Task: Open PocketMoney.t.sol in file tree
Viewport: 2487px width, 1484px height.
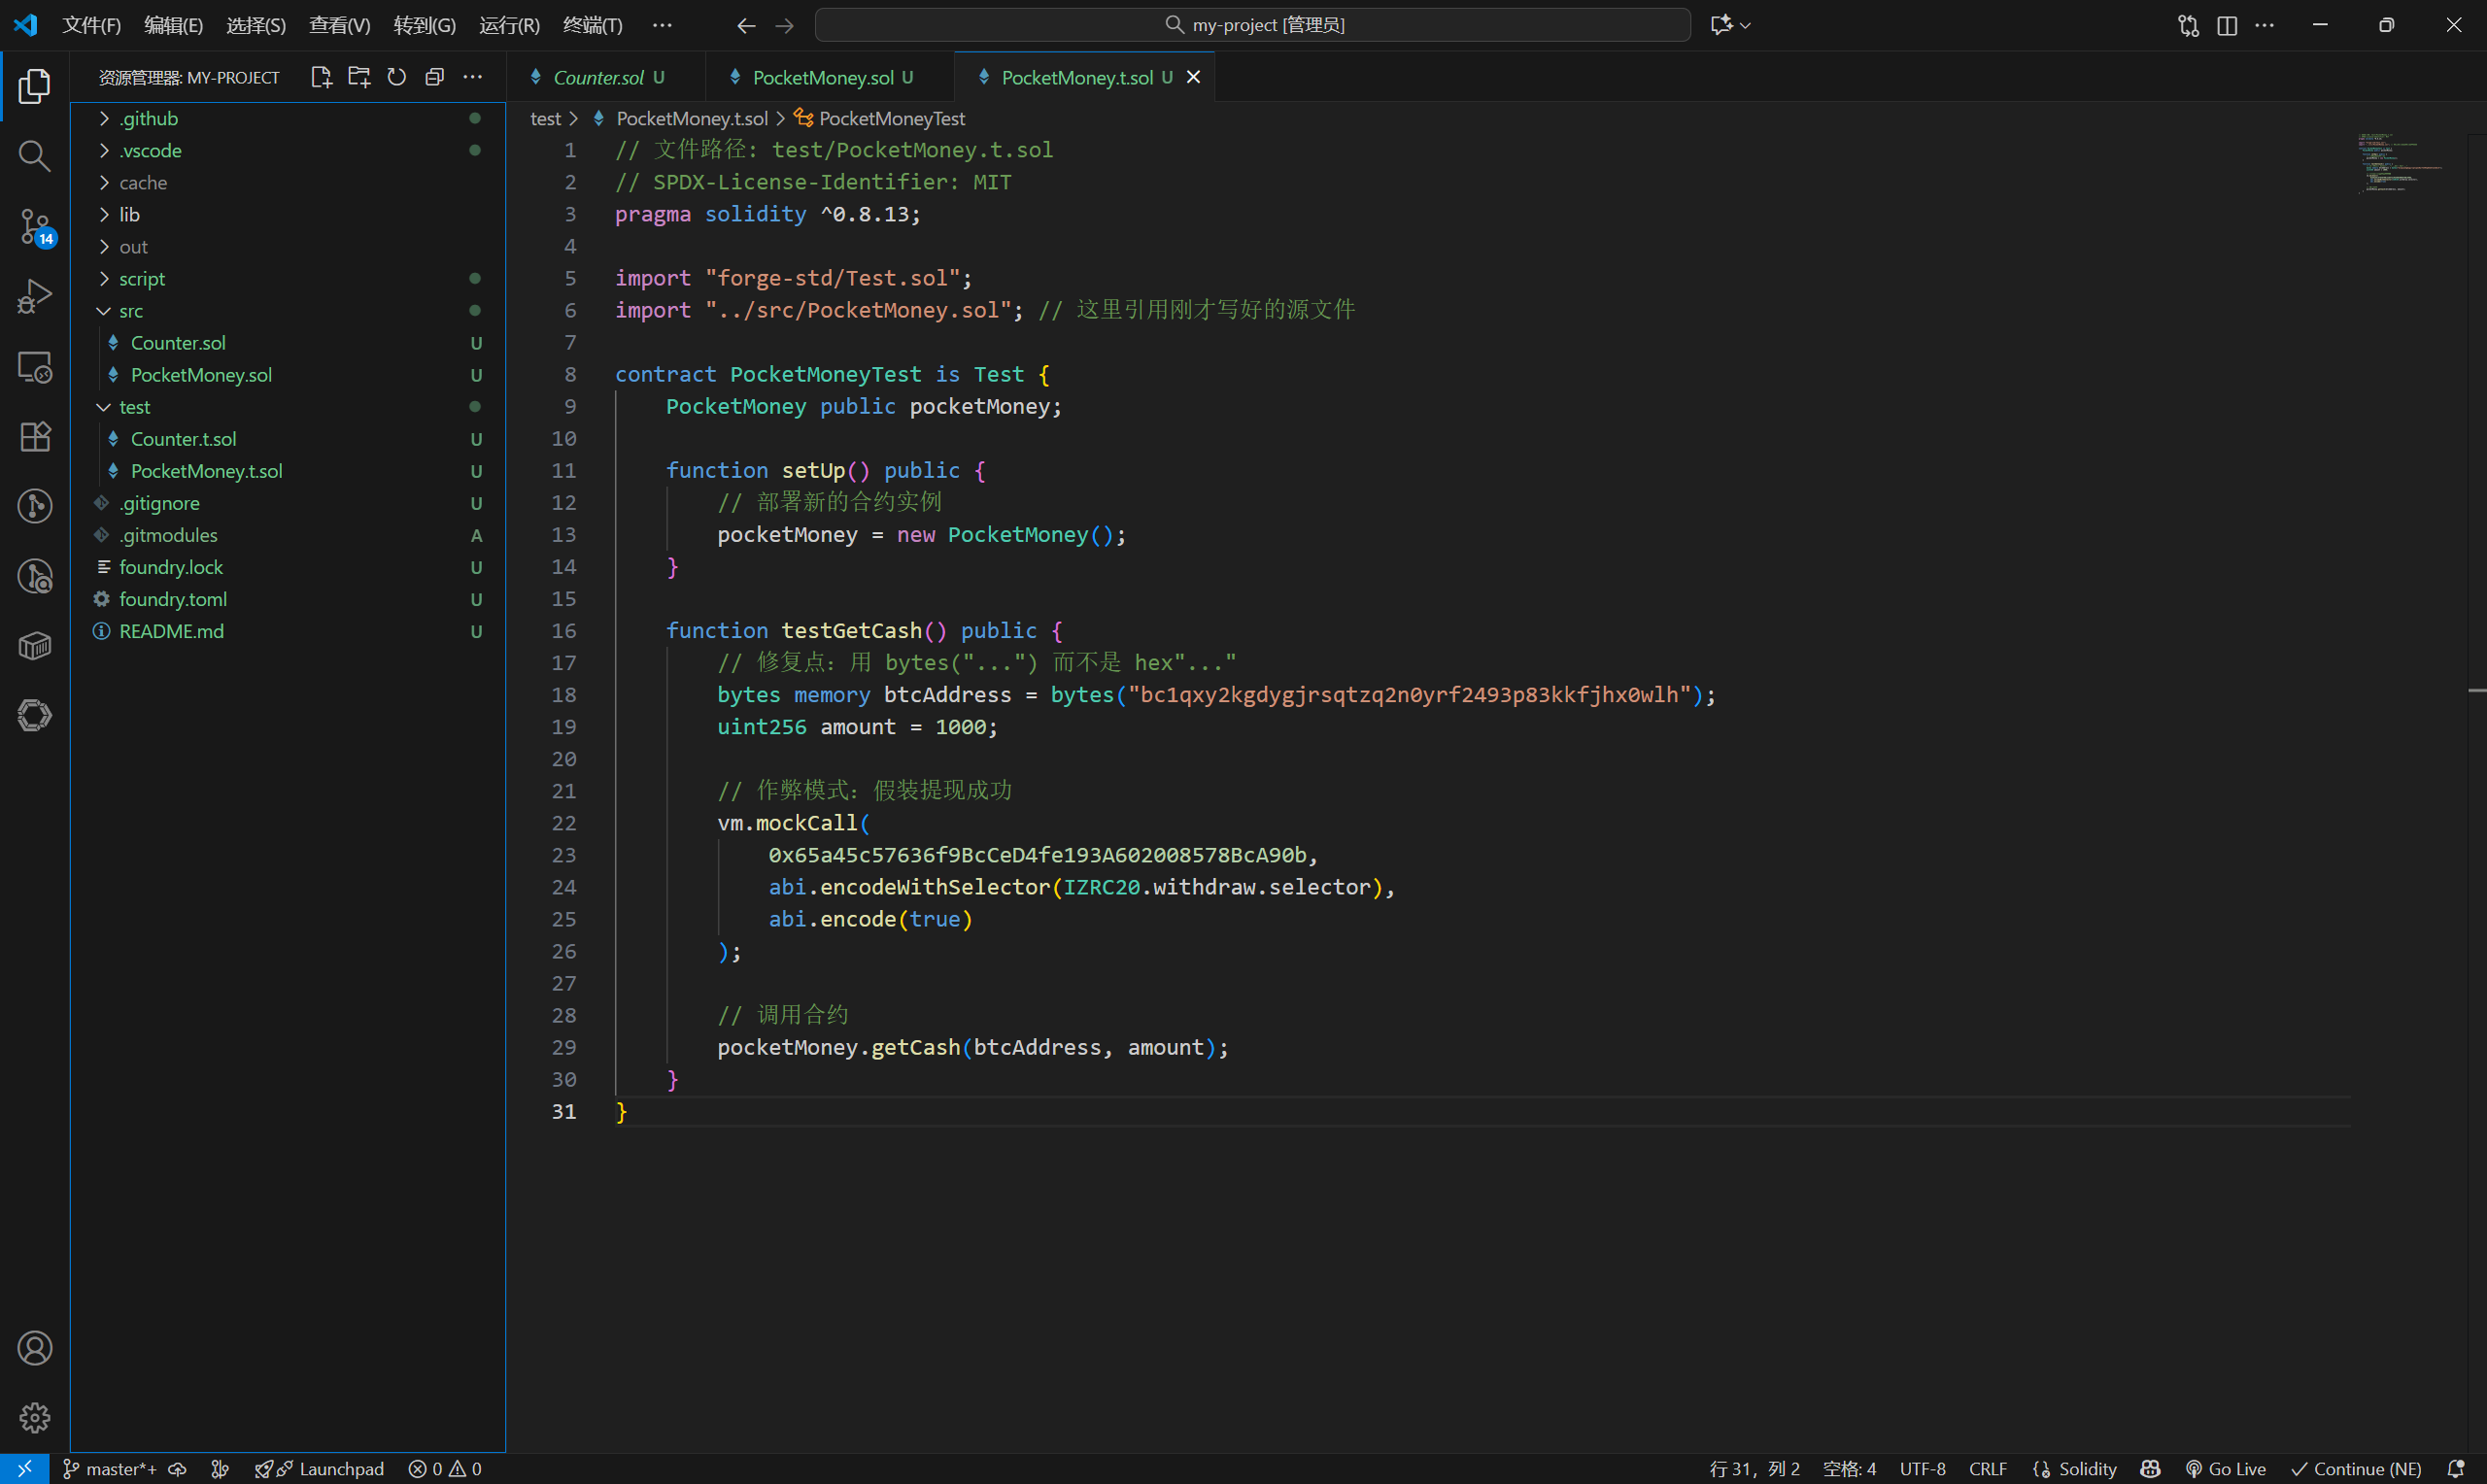Action: 287,470
